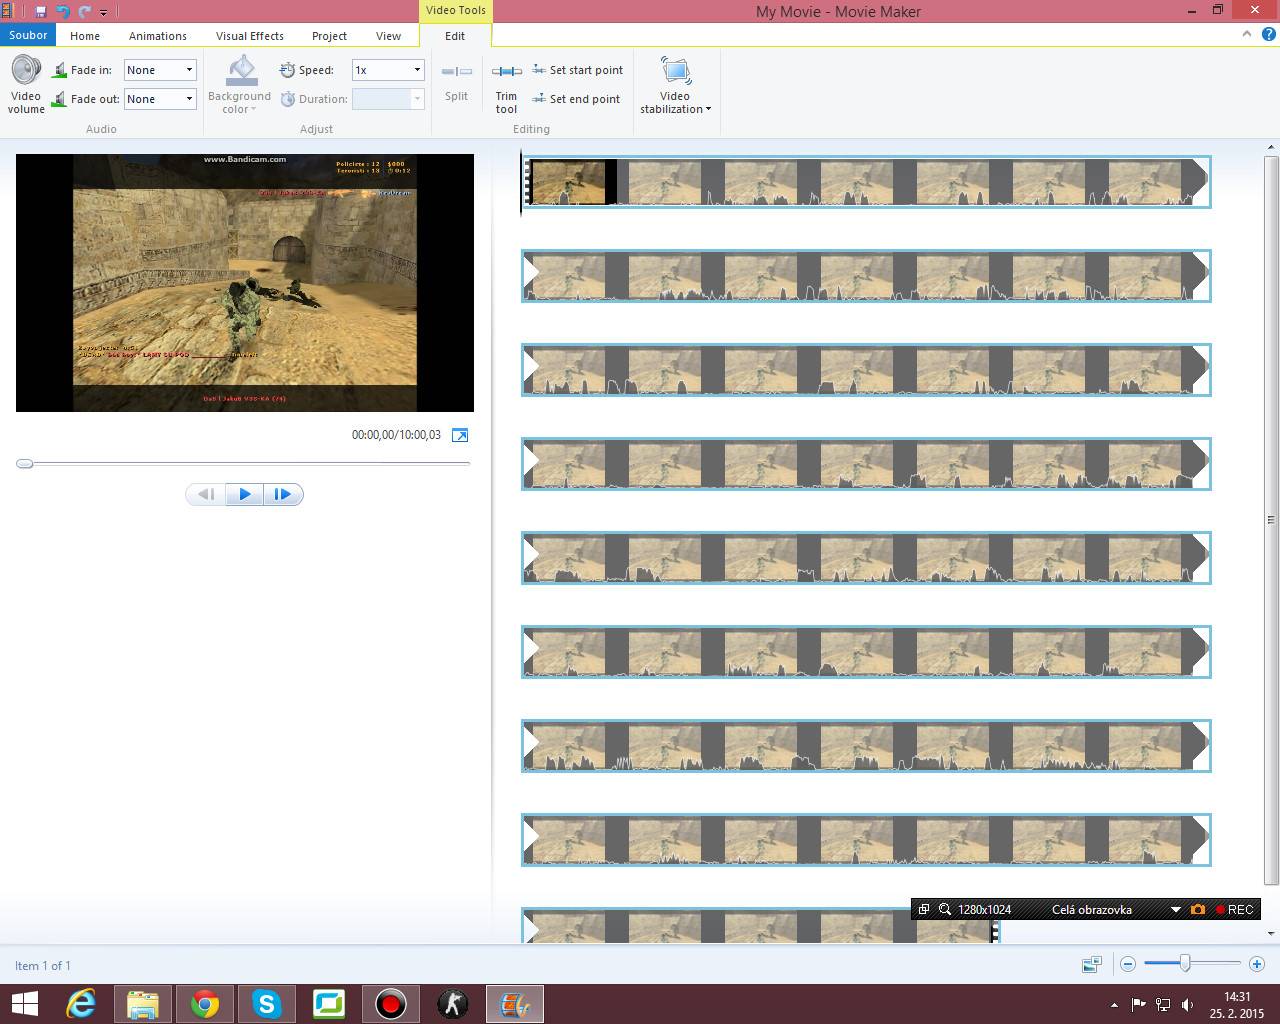This screenshot has width=1280, height=1024.
Task: Click the network tray icon
Action: point(1163,1004)
